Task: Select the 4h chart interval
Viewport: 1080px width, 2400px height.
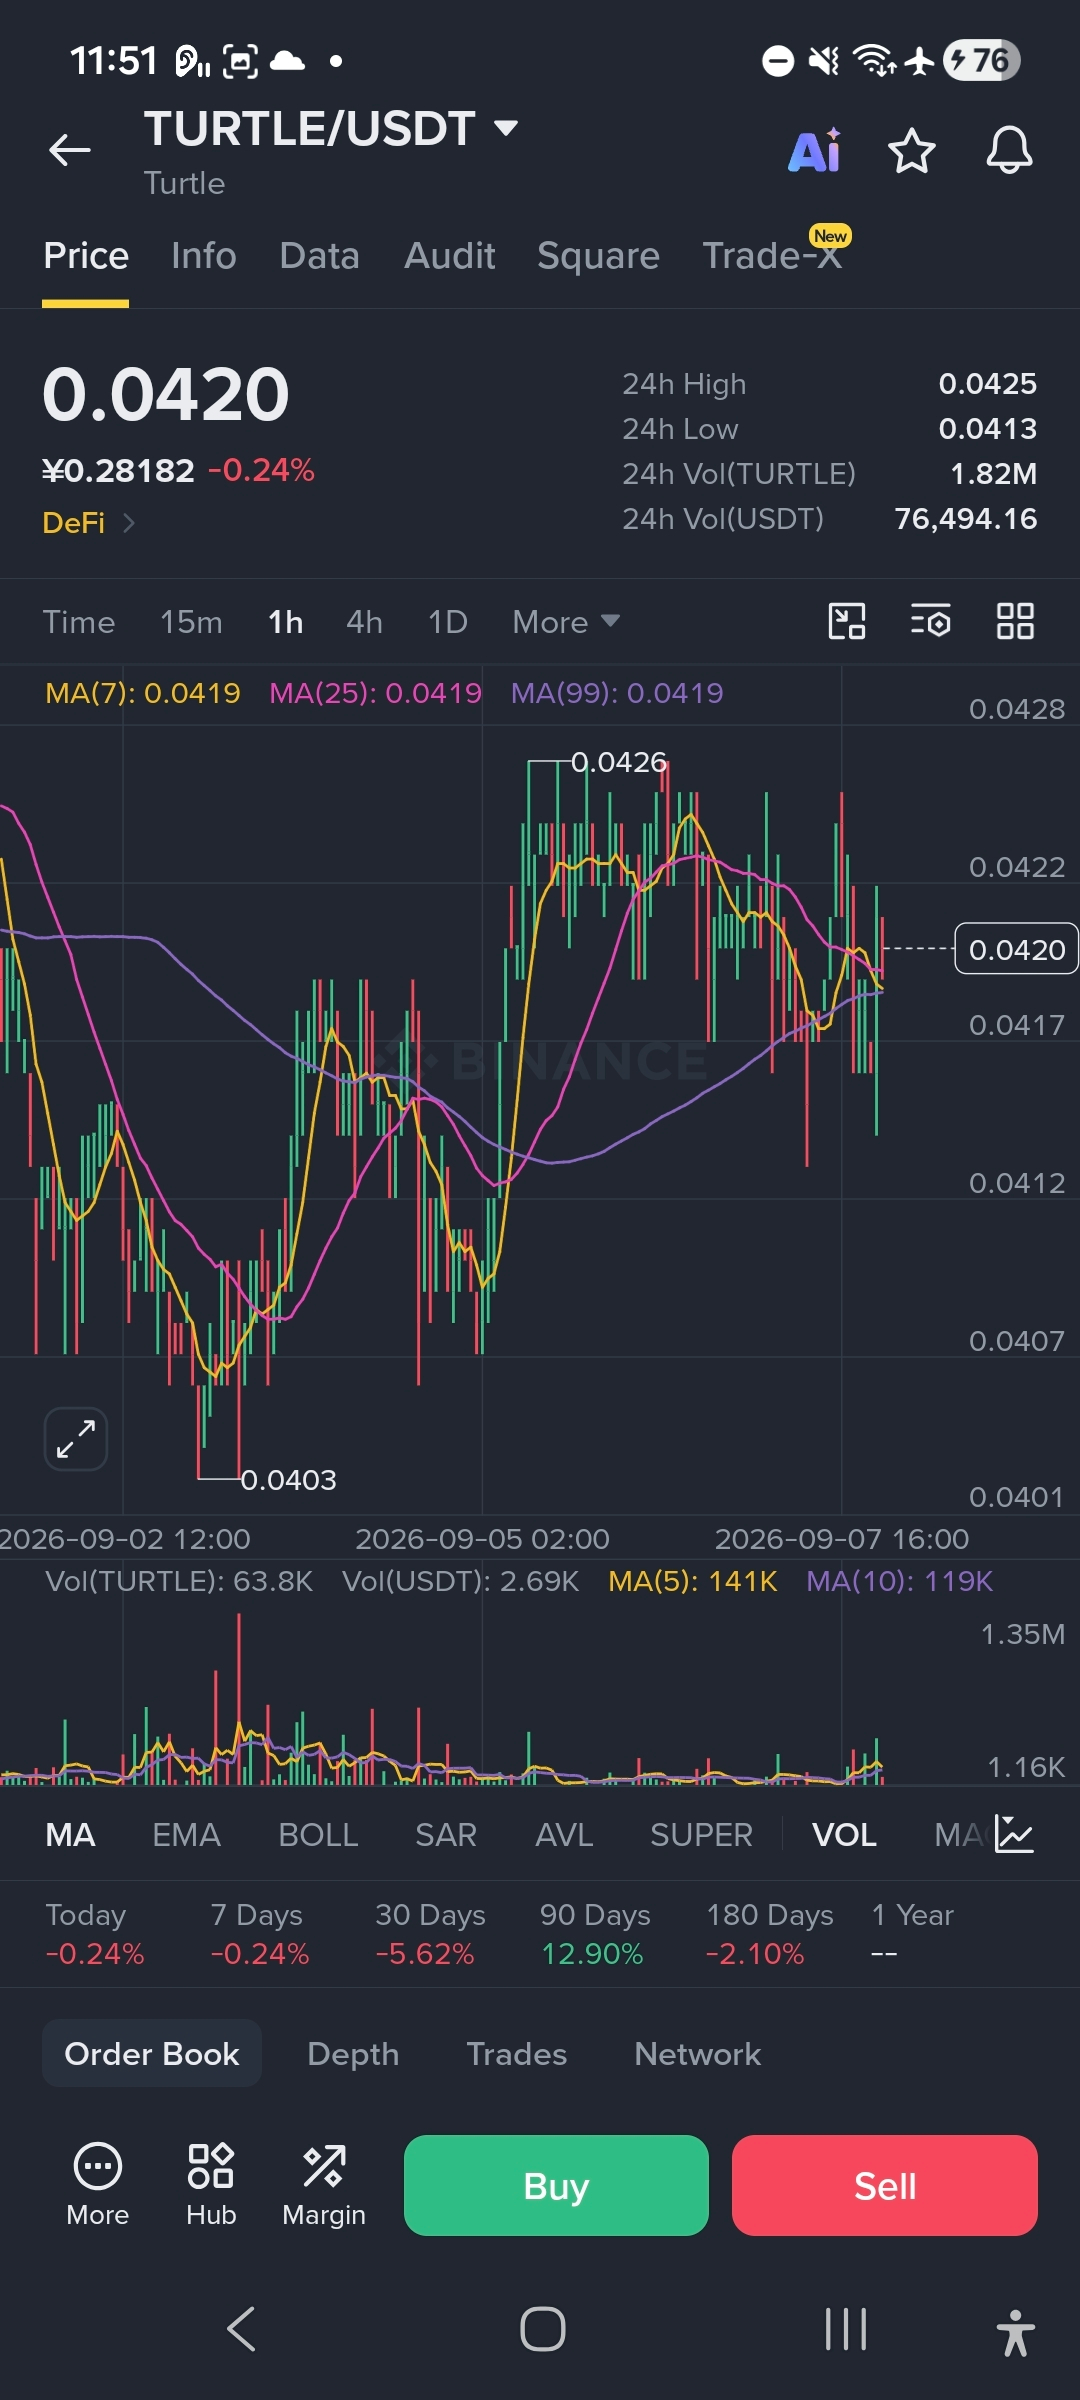Action: click(x=364, y=622)
